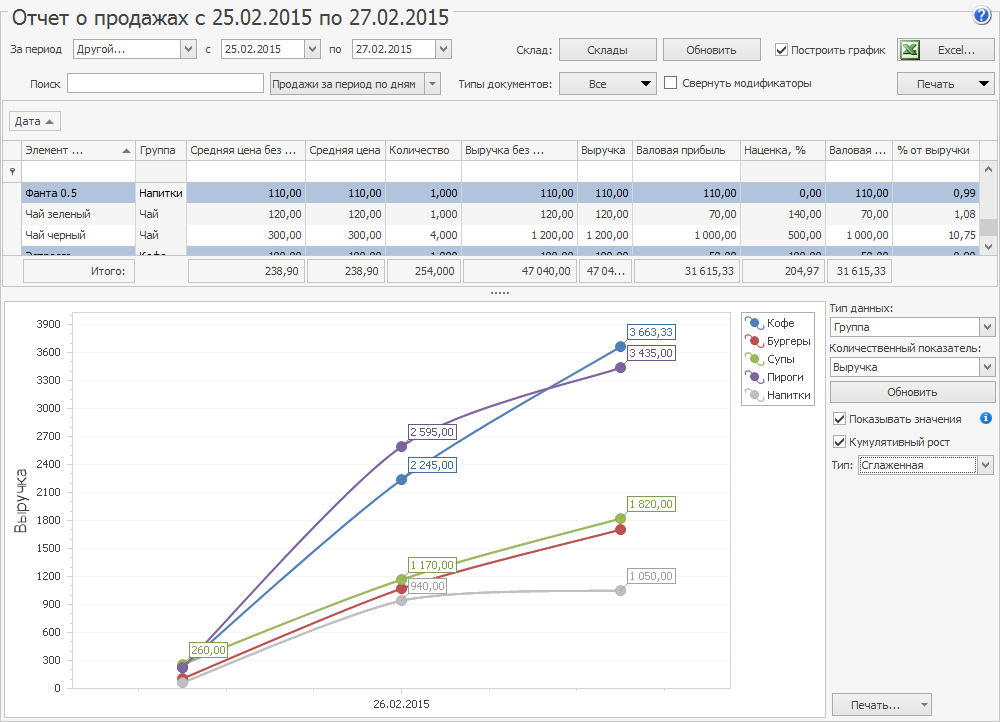1000x722 pixels.
Task: Click the Обновить button under Количественный показатель
Action: [x=911, y=392]
